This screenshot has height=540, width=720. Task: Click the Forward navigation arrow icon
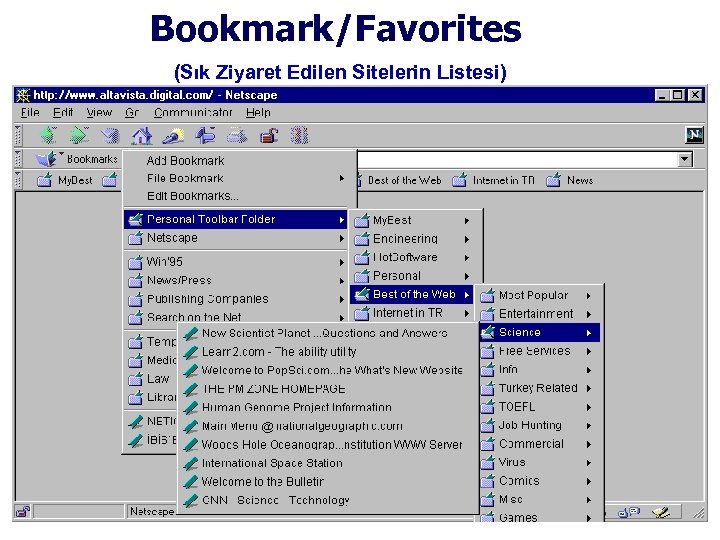79,135
